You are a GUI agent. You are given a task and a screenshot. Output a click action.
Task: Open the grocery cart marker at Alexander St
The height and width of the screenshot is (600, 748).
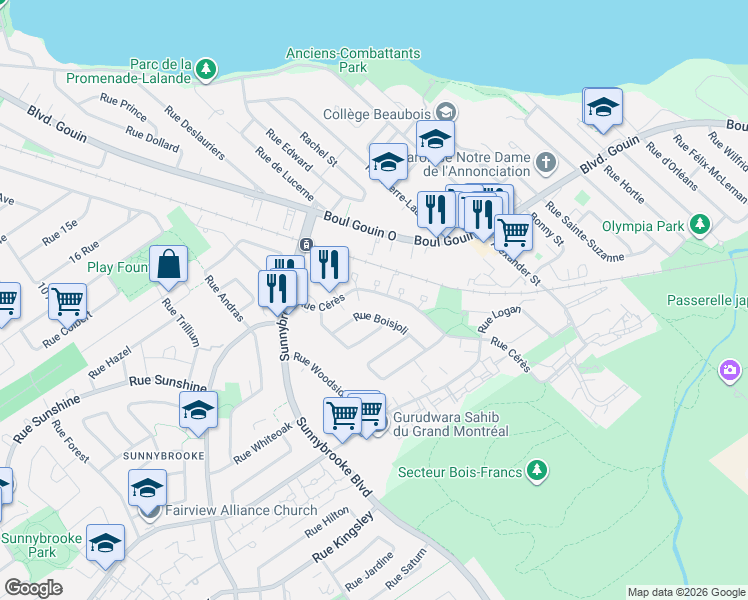pyautogui.click(x=513, y=236)
